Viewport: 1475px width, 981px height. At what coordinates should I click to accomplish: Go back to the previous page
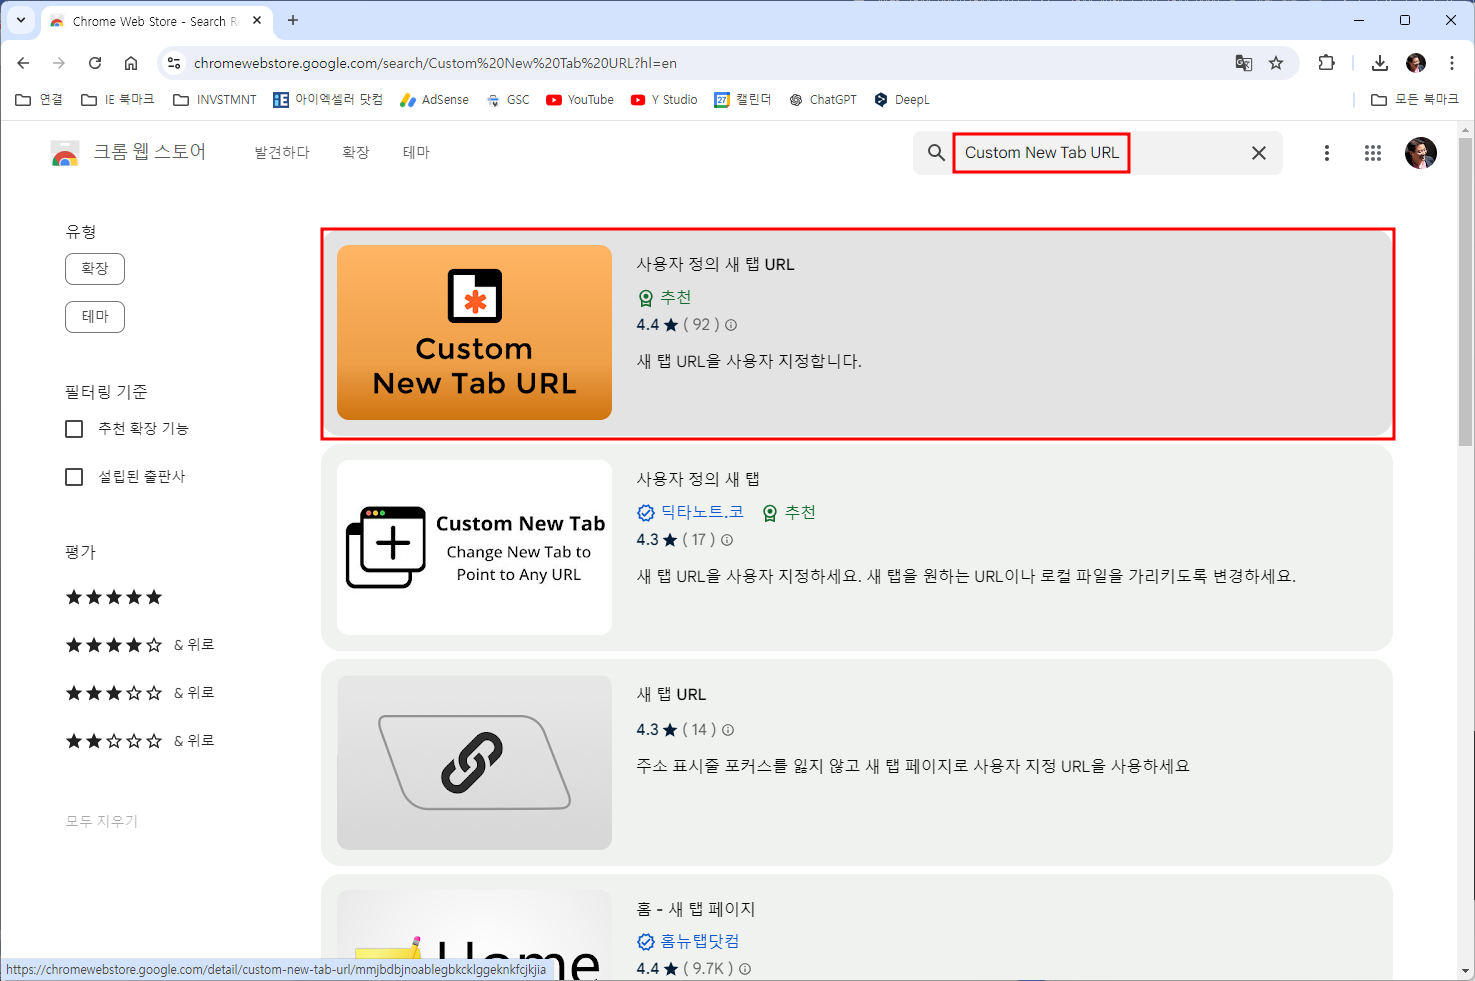23,63
